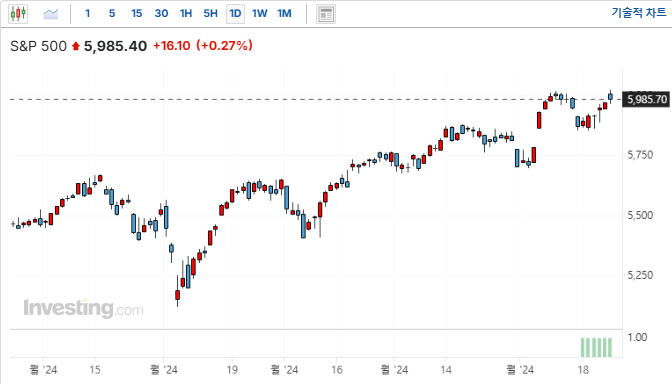
Task: Open the news panel icon beside 1M
Action: click(326, 14)
